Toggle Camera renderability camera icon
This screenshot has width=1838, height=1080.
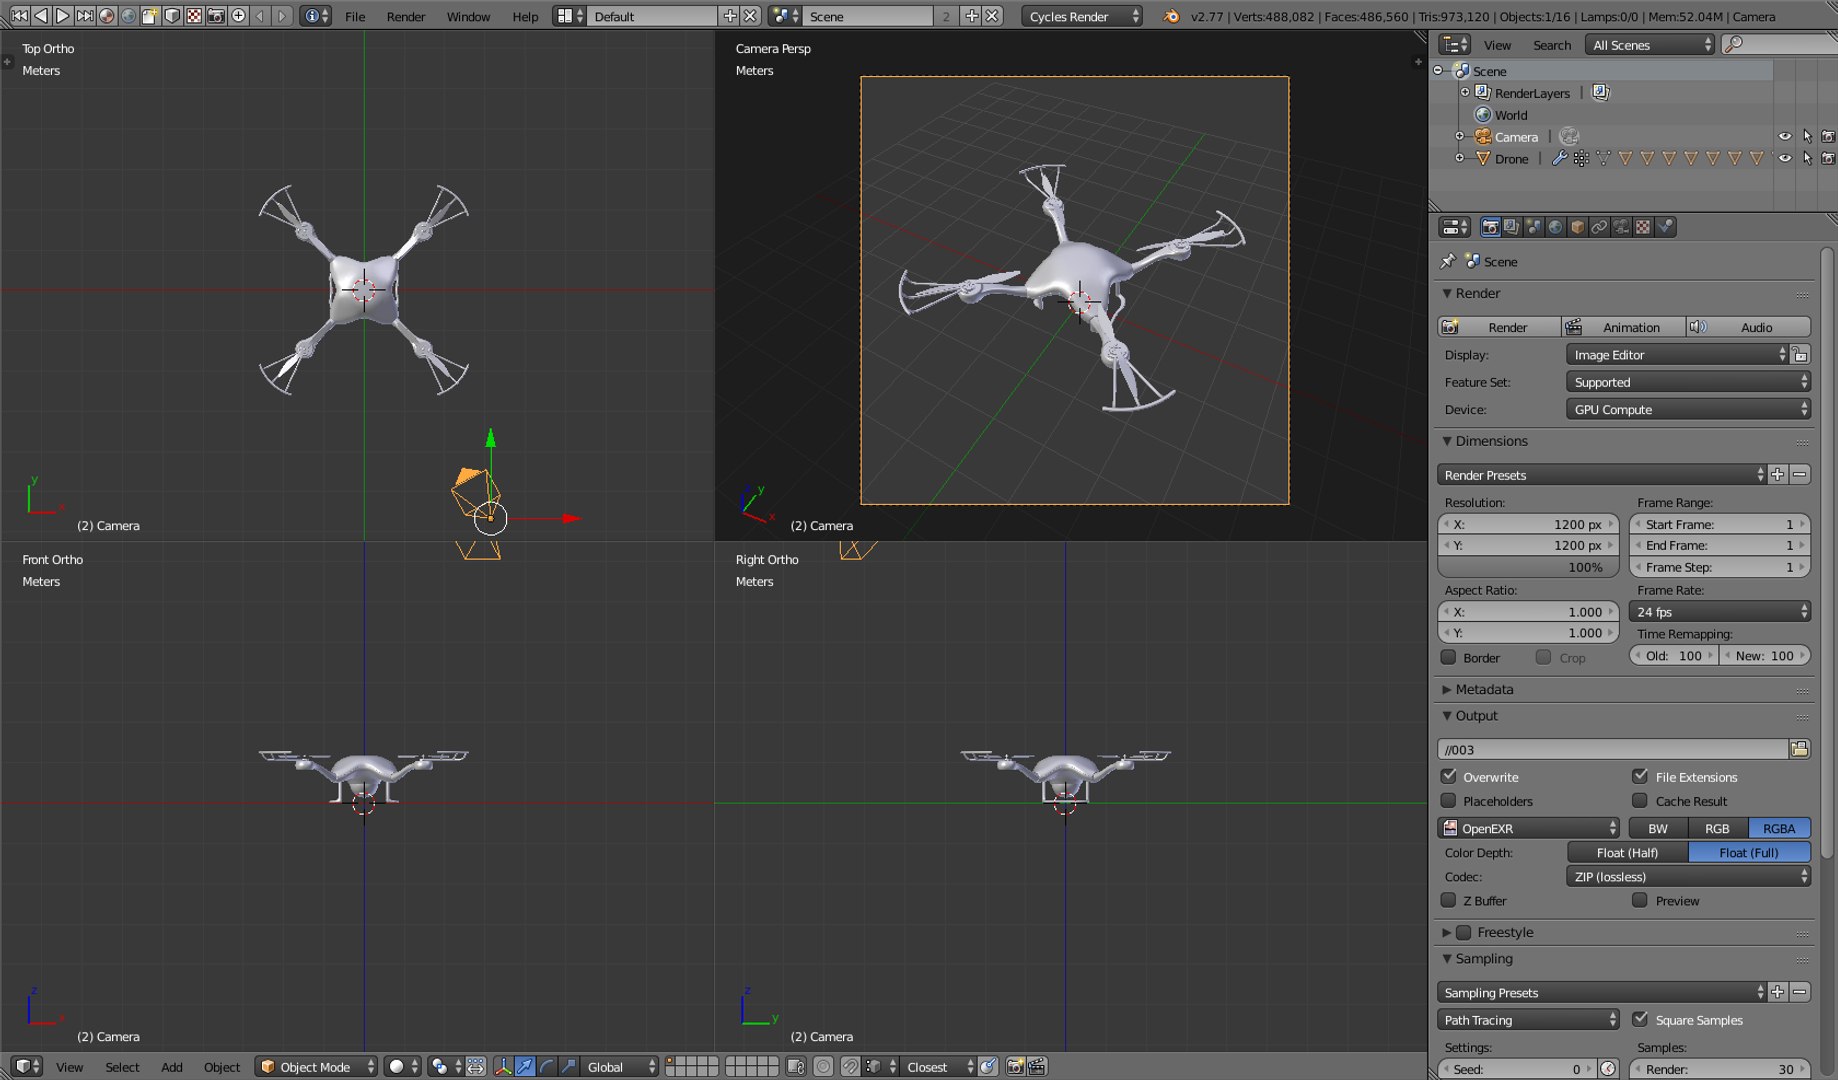click(1828, 136)
